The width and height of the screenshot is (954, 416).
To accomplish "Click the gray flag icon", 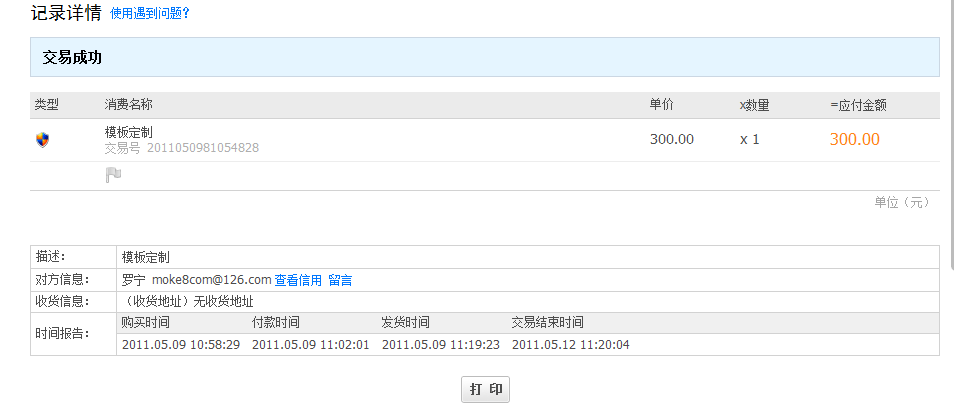I will click(x=113, y=176).
